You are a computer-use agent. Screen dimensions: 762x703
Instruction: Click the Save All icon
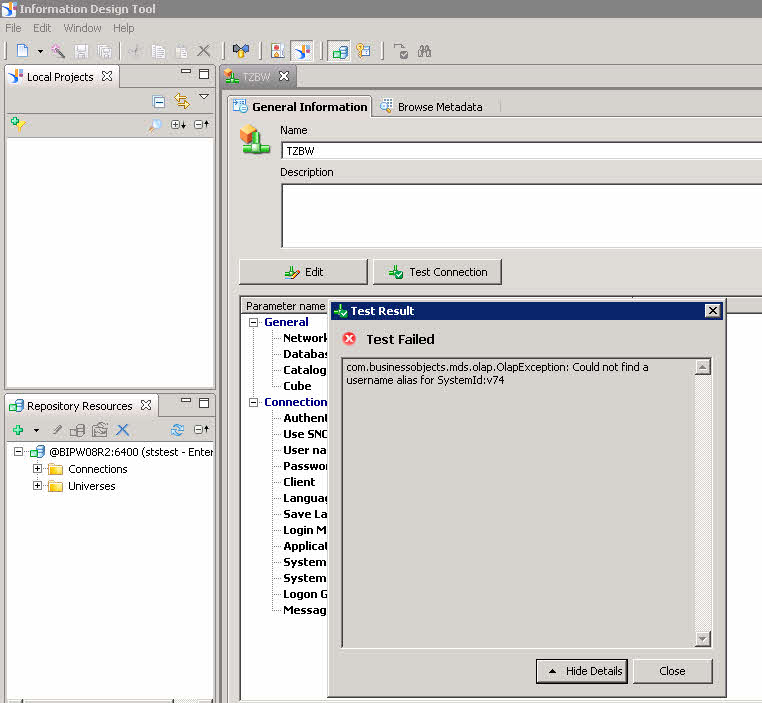[x=104, y=51]
